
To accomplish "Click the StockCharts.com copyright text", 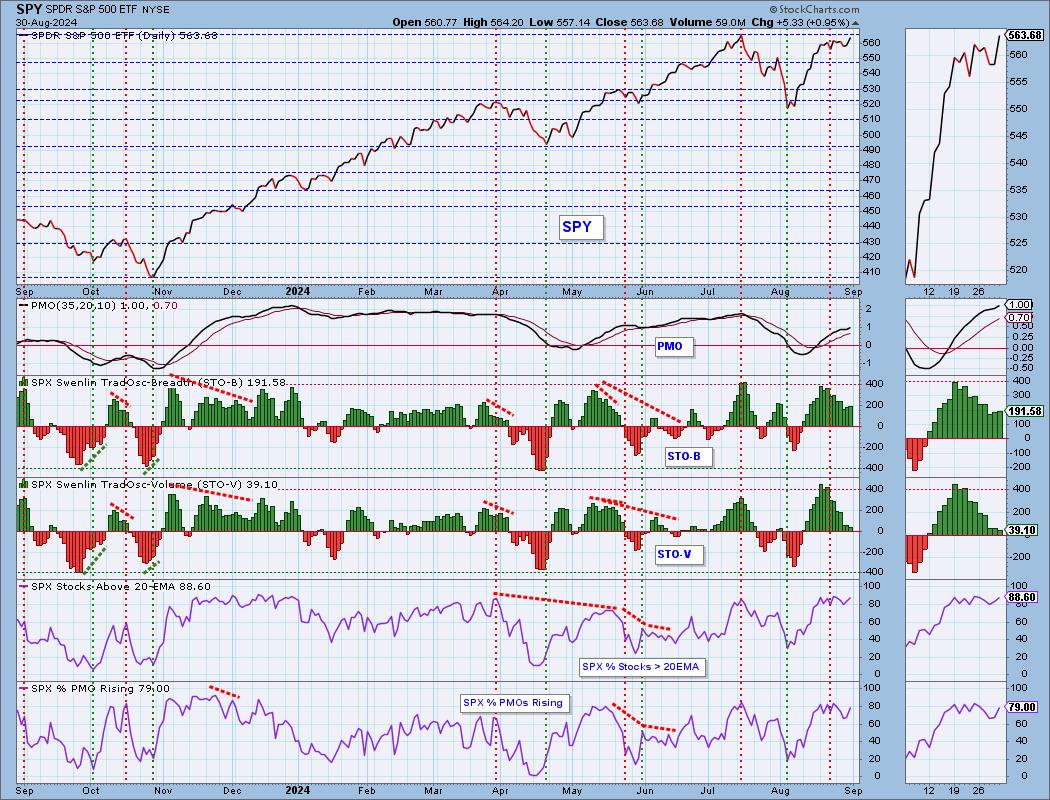I will (814, 9).
